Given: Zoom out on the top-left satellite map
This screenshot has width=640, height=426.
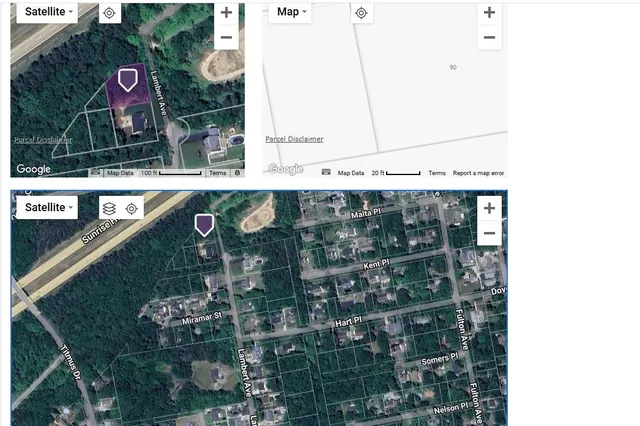Looking at the screenshot, I should coord(226,38).
